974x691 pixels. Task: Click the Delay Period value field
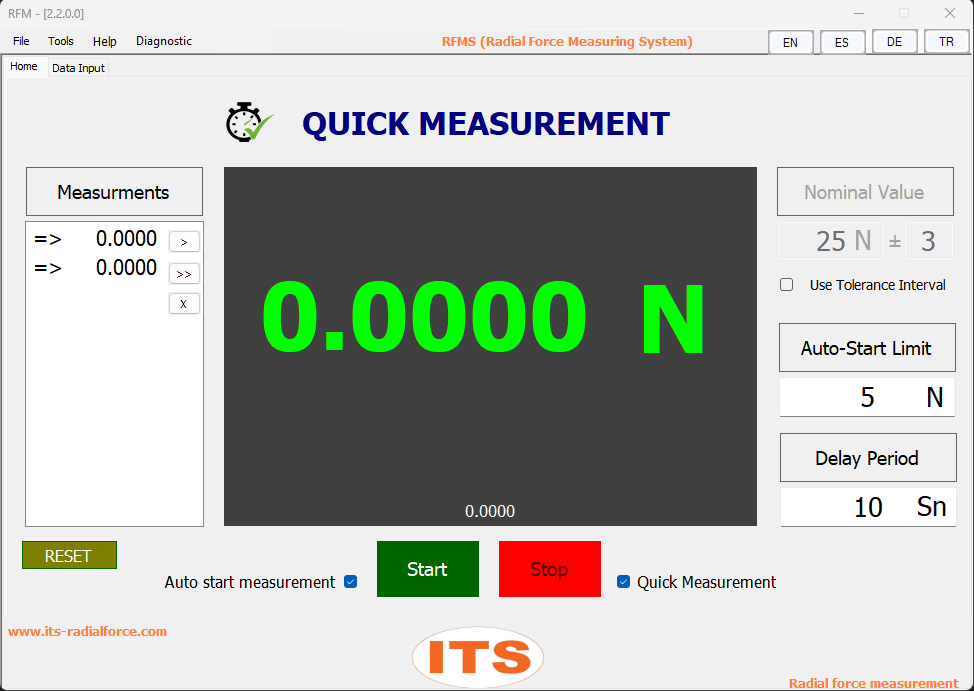pos(866,507)
